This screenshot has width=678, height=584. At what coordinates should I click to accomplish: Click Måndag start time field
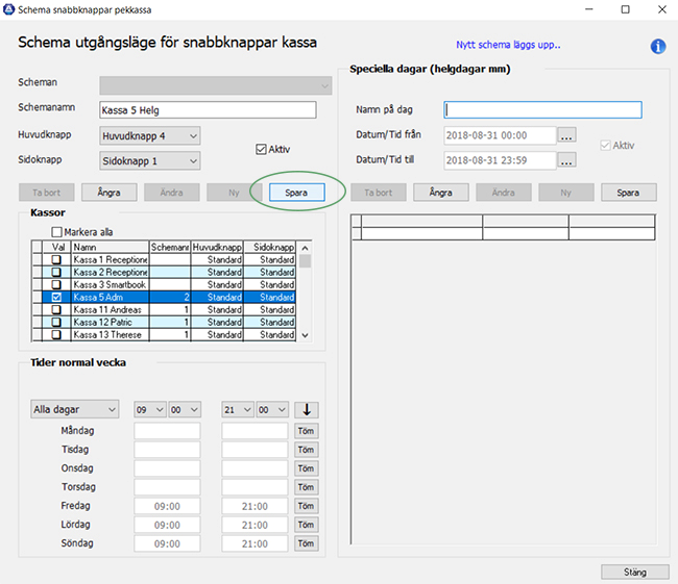(167, 431)
